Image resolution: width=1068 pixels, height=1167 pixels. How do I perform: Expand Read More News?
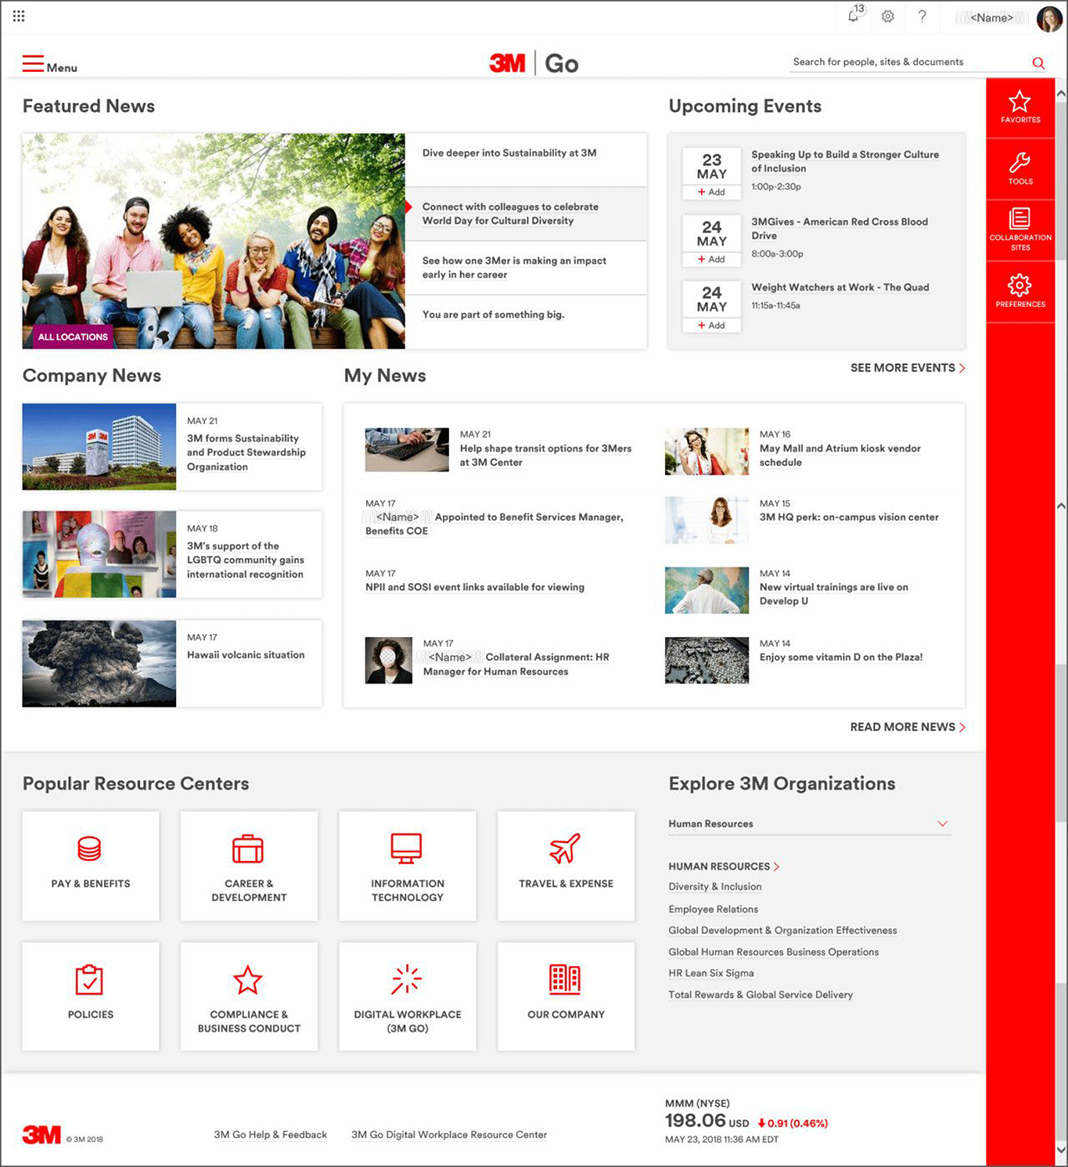pos(907,727)
